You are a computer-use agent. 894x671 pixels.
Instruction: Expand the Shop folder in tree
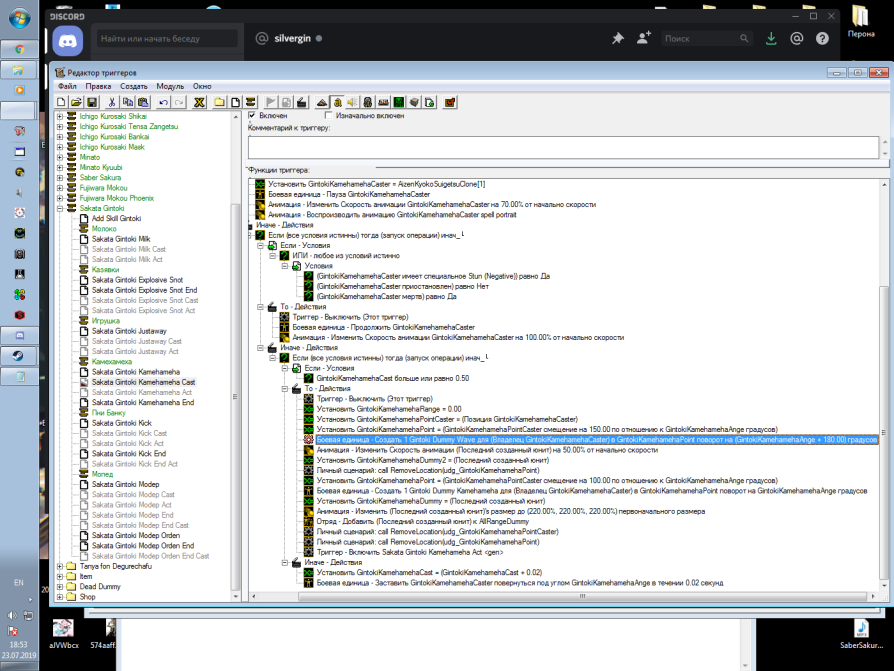(x=60, y=597)
